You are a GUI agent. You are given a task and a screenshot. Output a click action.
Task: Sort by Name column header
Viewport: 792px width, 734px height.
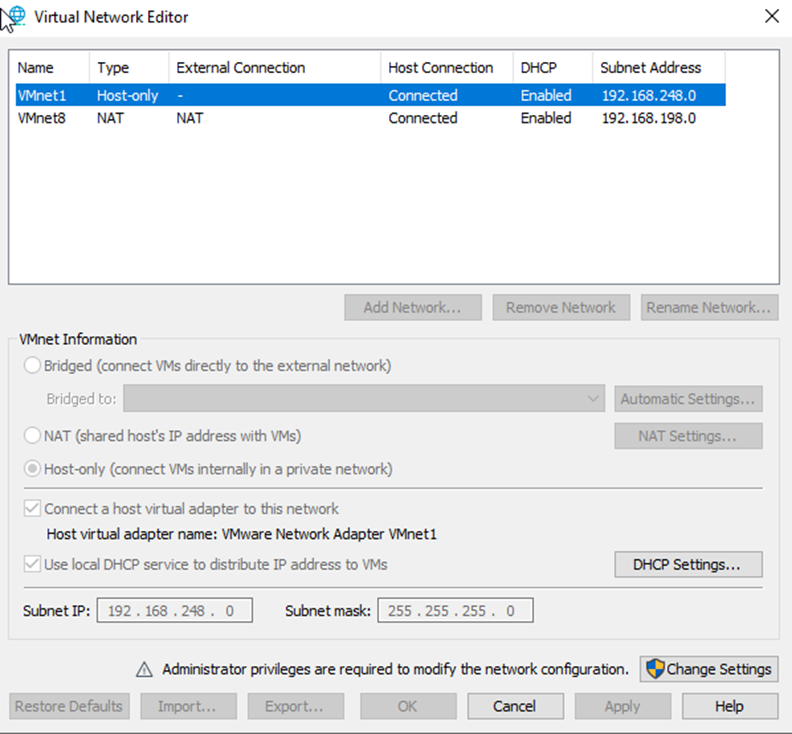[53, 68]
